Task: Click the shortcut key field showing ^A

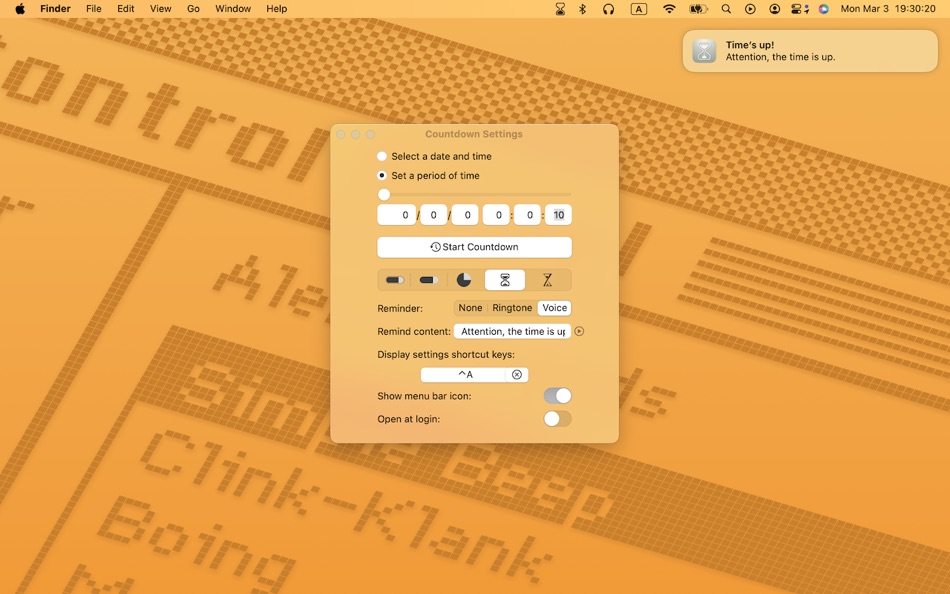Action: coord(464,375)
